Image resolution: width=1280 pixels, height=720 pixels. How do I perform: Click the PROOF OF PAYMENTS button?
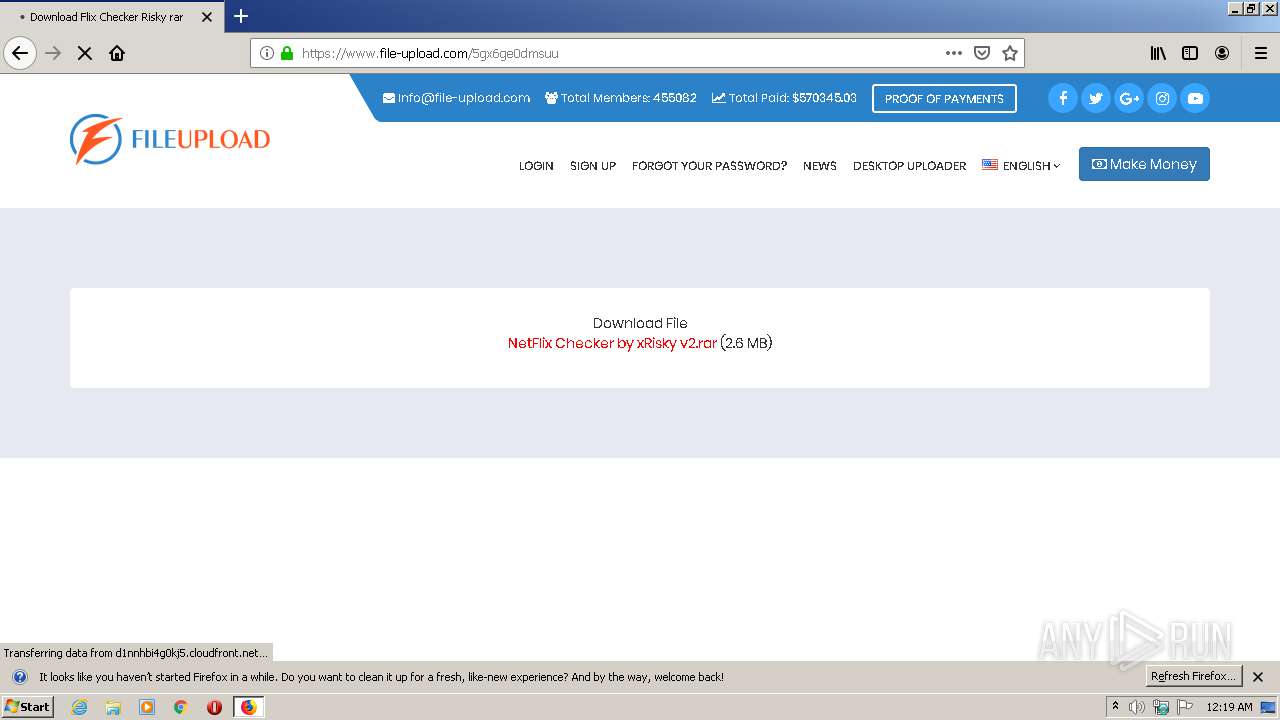click(944, 98)
